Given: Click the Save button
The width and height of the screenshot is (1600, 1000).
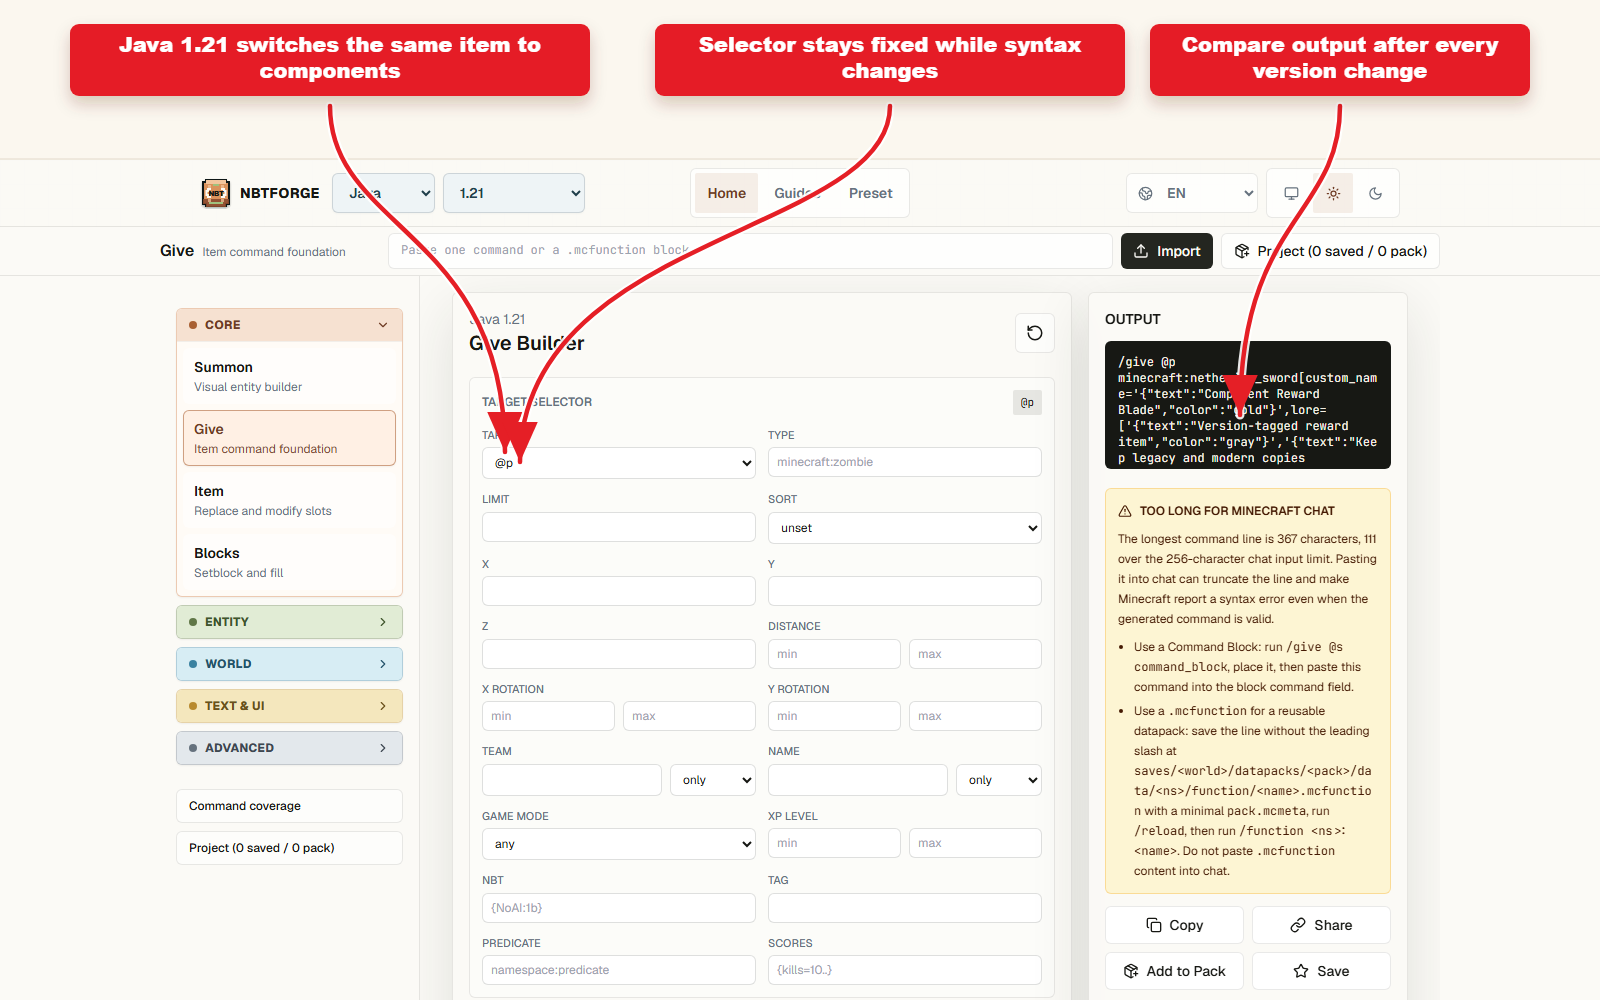Looking at the screenshot, I should pos(1321,971).
